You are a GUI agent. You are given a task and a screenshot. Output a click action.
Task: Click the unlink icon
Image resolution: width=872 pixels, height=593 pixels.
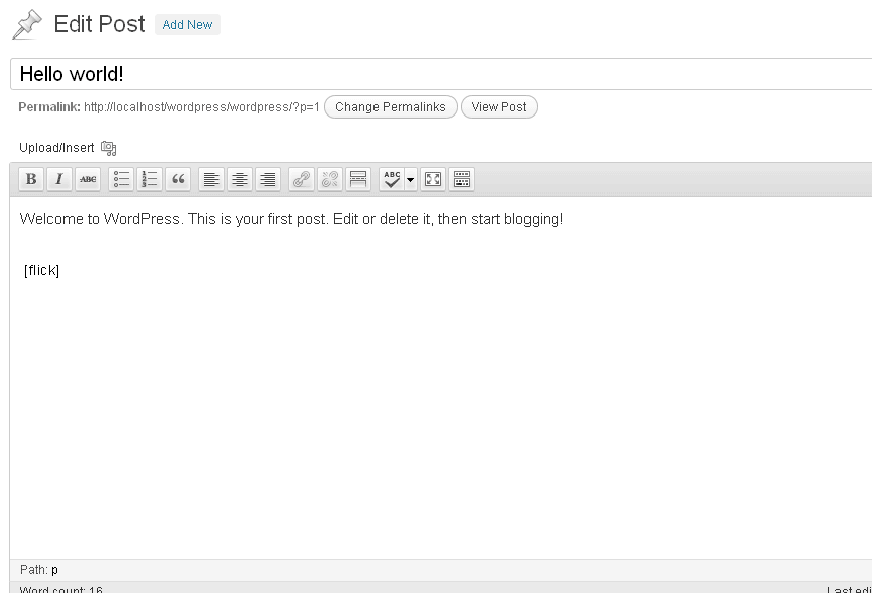coord(330,179)
